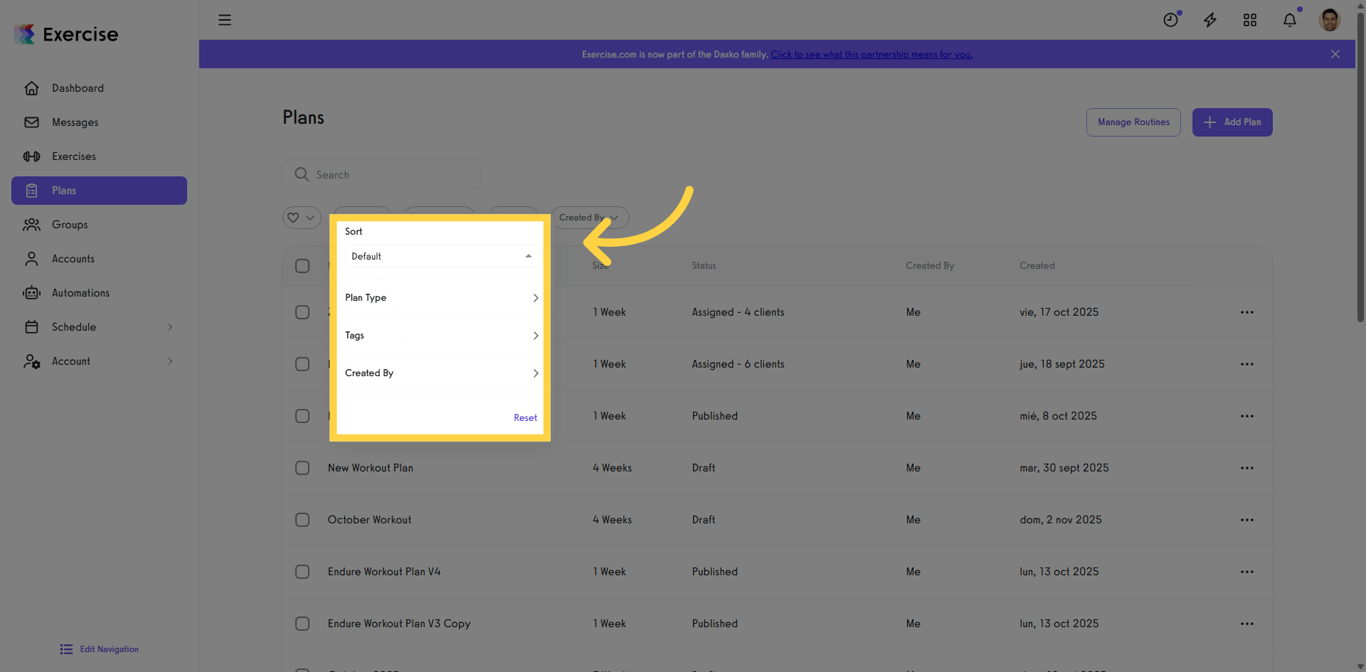Select Groups from the sidebar menu
The width and height of the screenshot is (1366, 672).
(x=68, y=224)
